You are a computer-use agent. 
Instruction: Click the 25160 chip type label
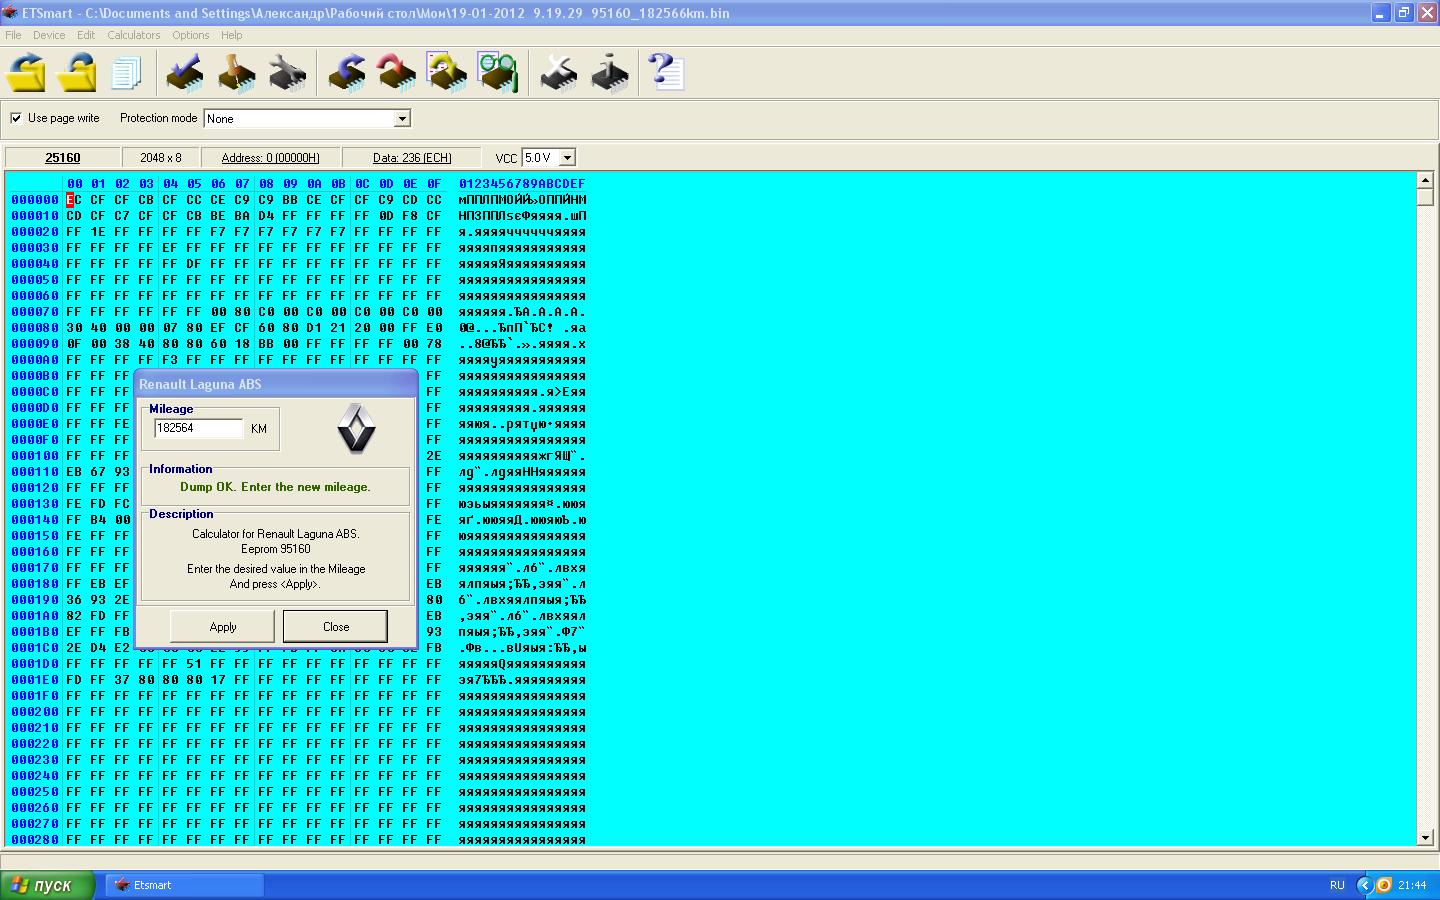point(63,158)
